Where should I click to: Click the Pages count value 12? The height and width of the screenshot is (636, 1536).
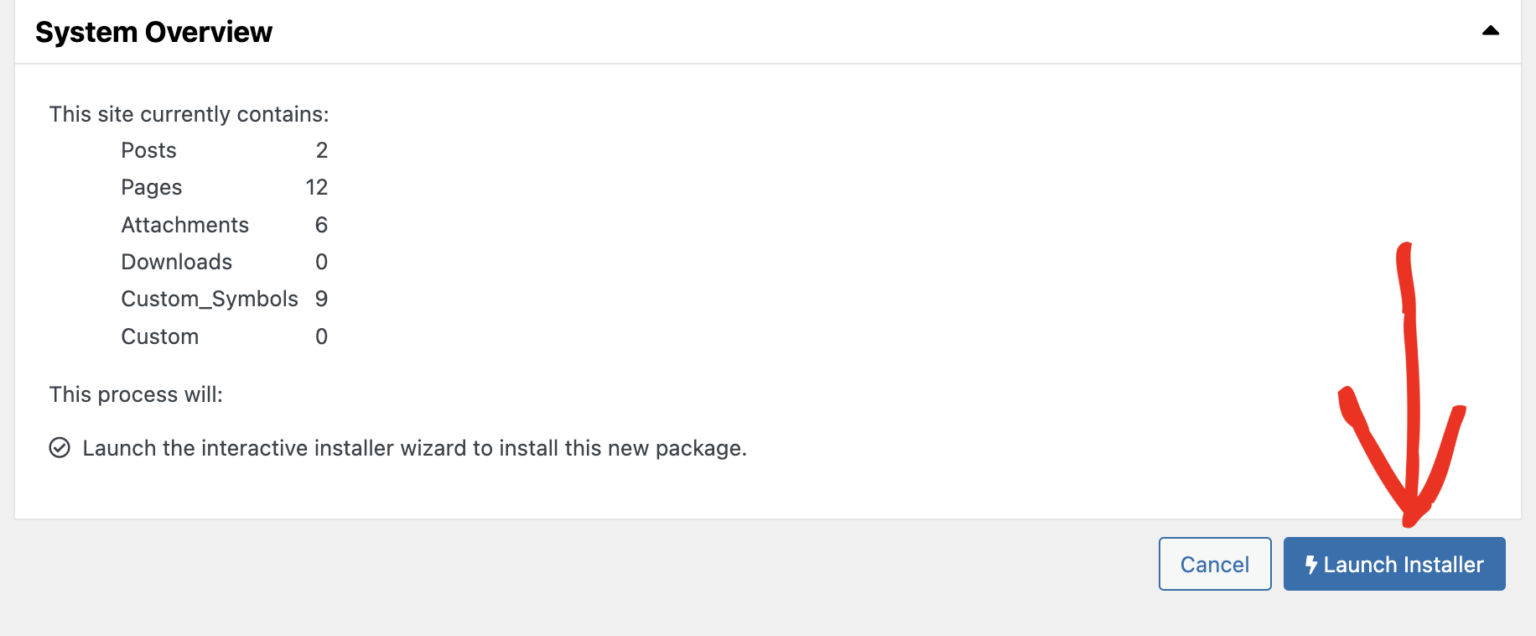(x=316, y=188)
